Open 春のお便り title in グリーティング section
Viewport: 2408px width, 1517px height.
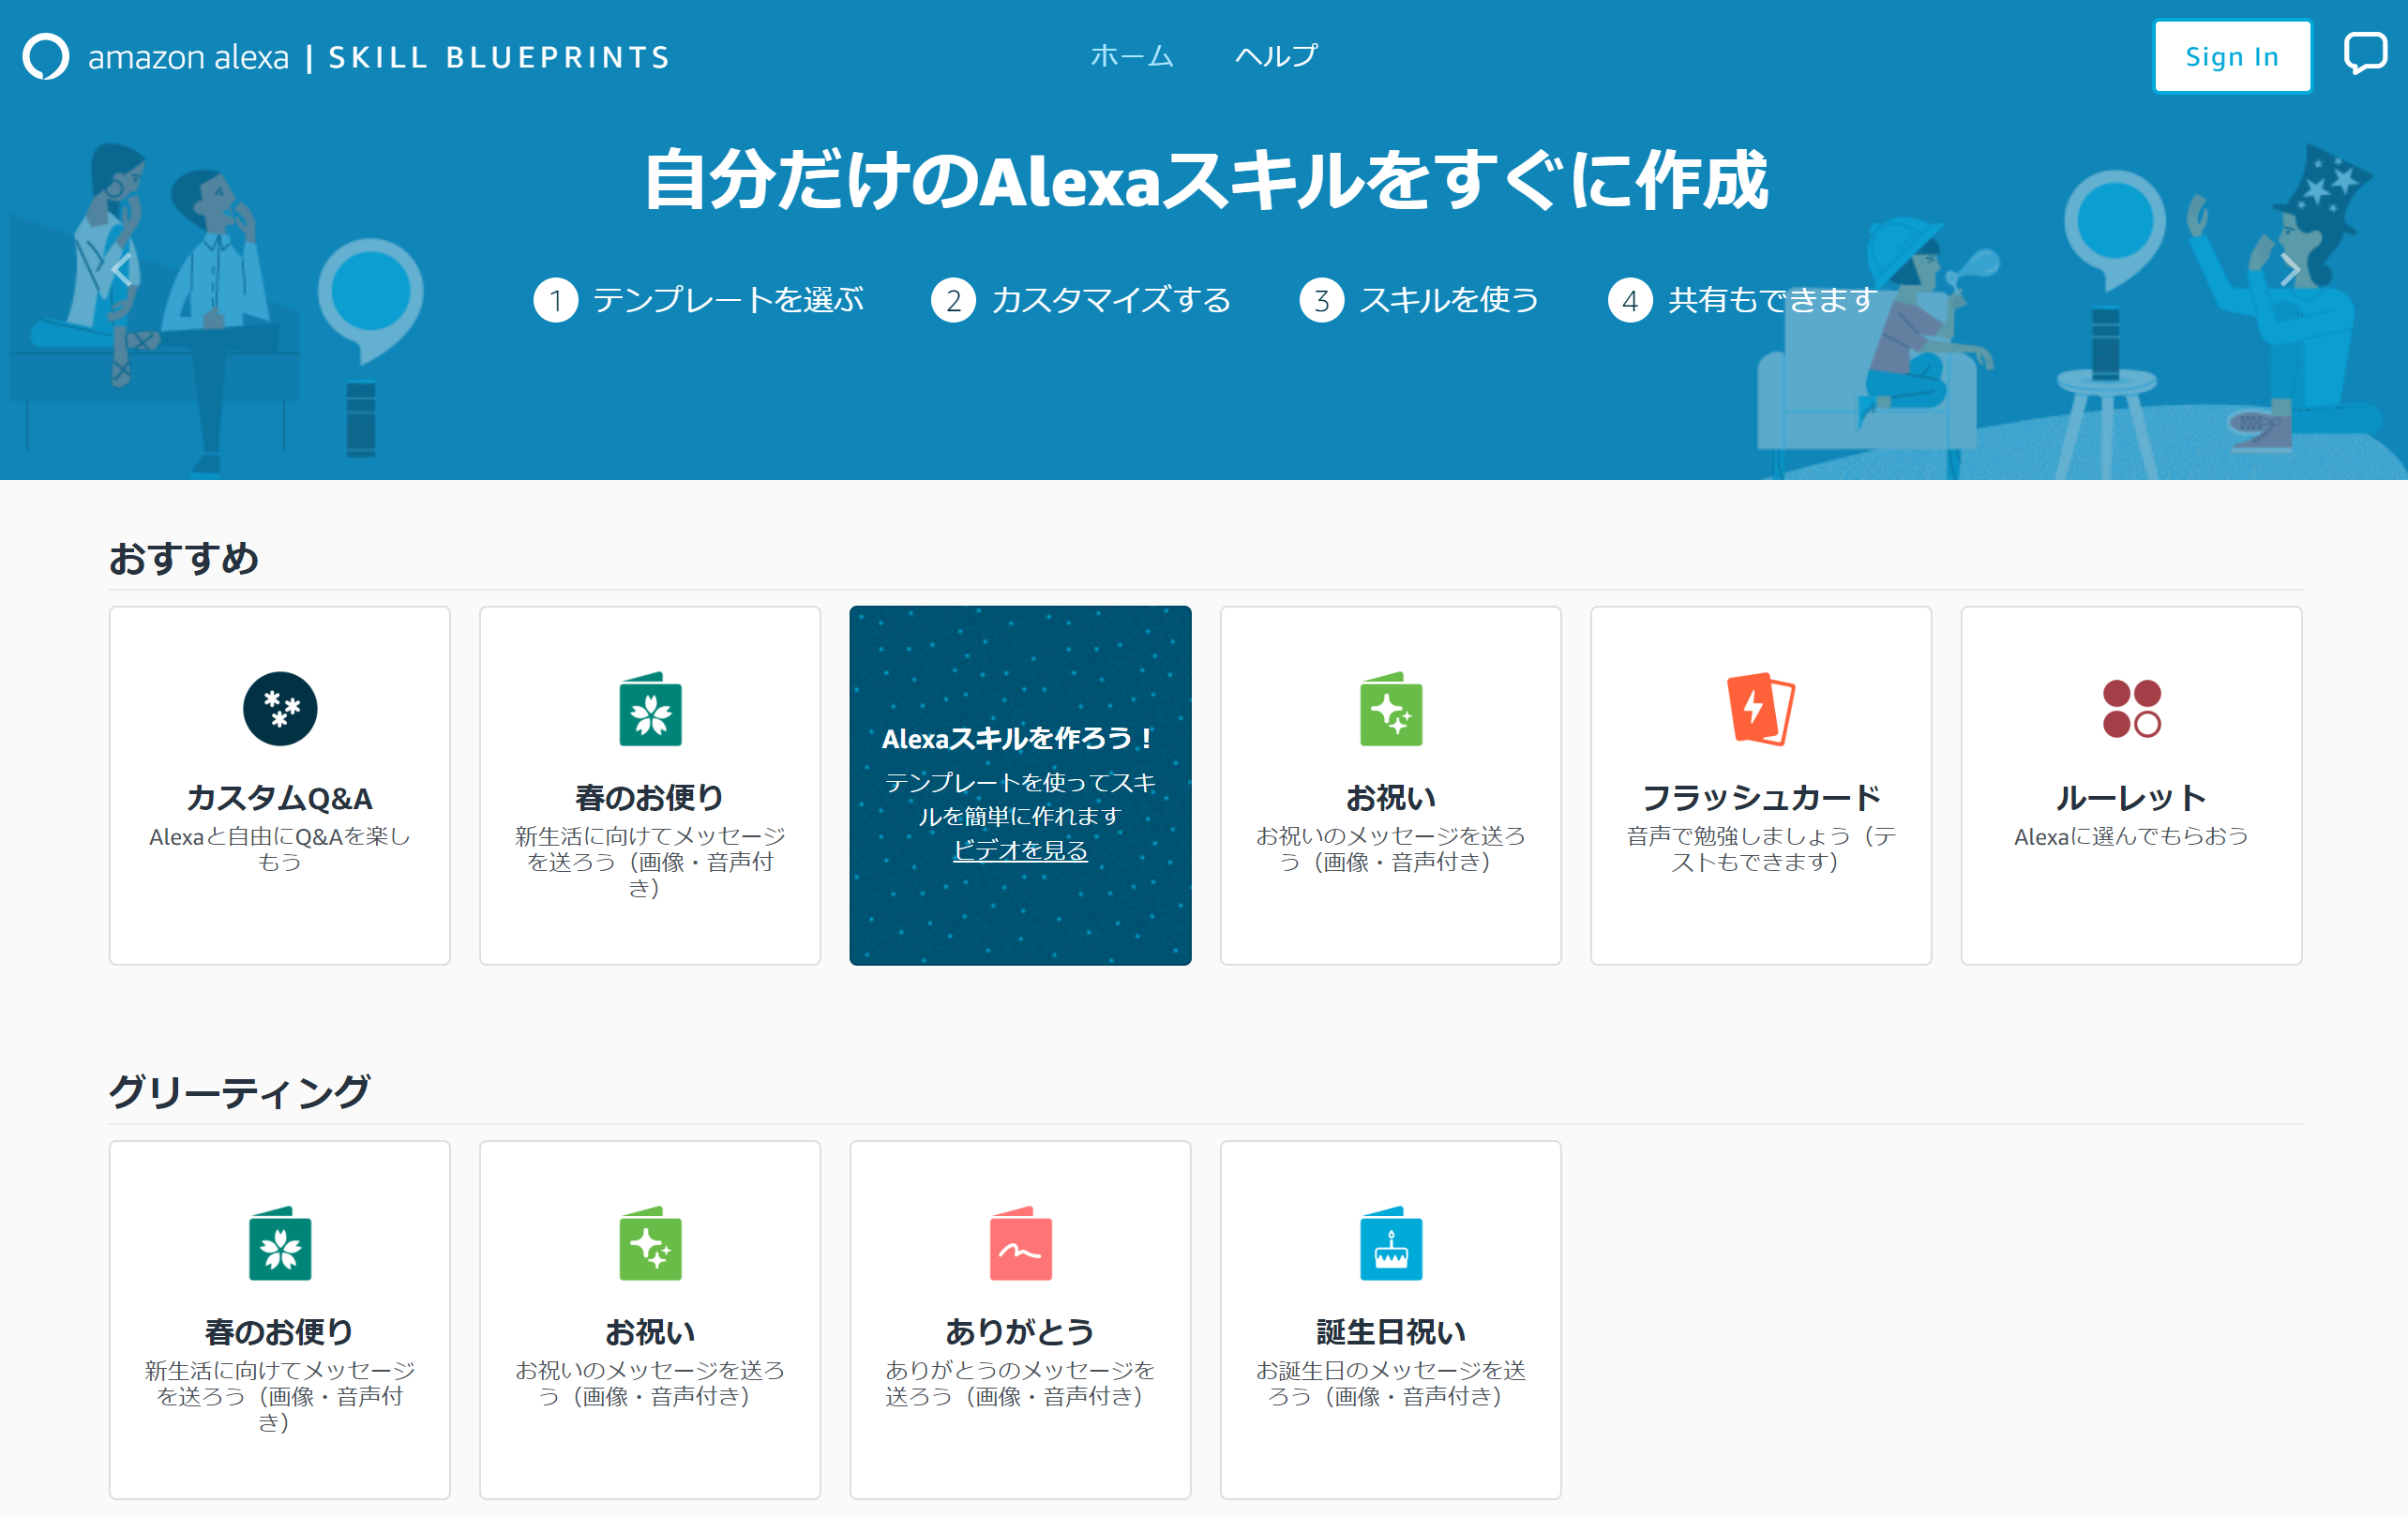[280, 1331]
